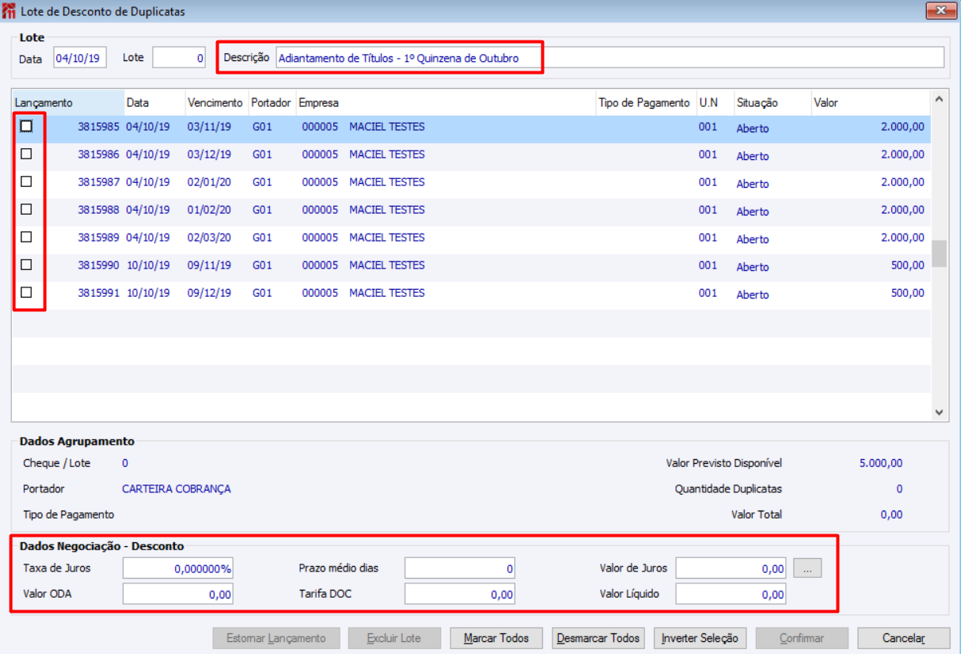This screenshot has height=654, width=961.
Task: Select checkbox for lançamento 3815988
Action: tap(26, 209)
